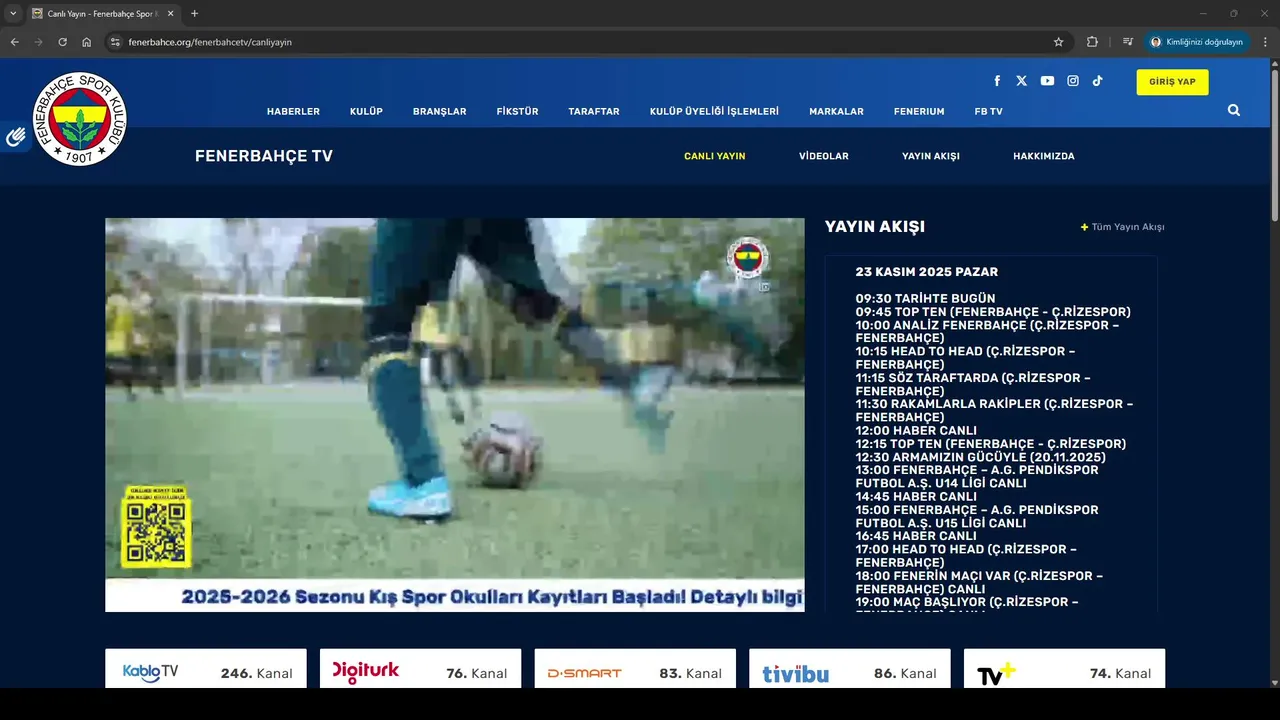Click the 10:15 HEAD TO HEAD entry

966,358
